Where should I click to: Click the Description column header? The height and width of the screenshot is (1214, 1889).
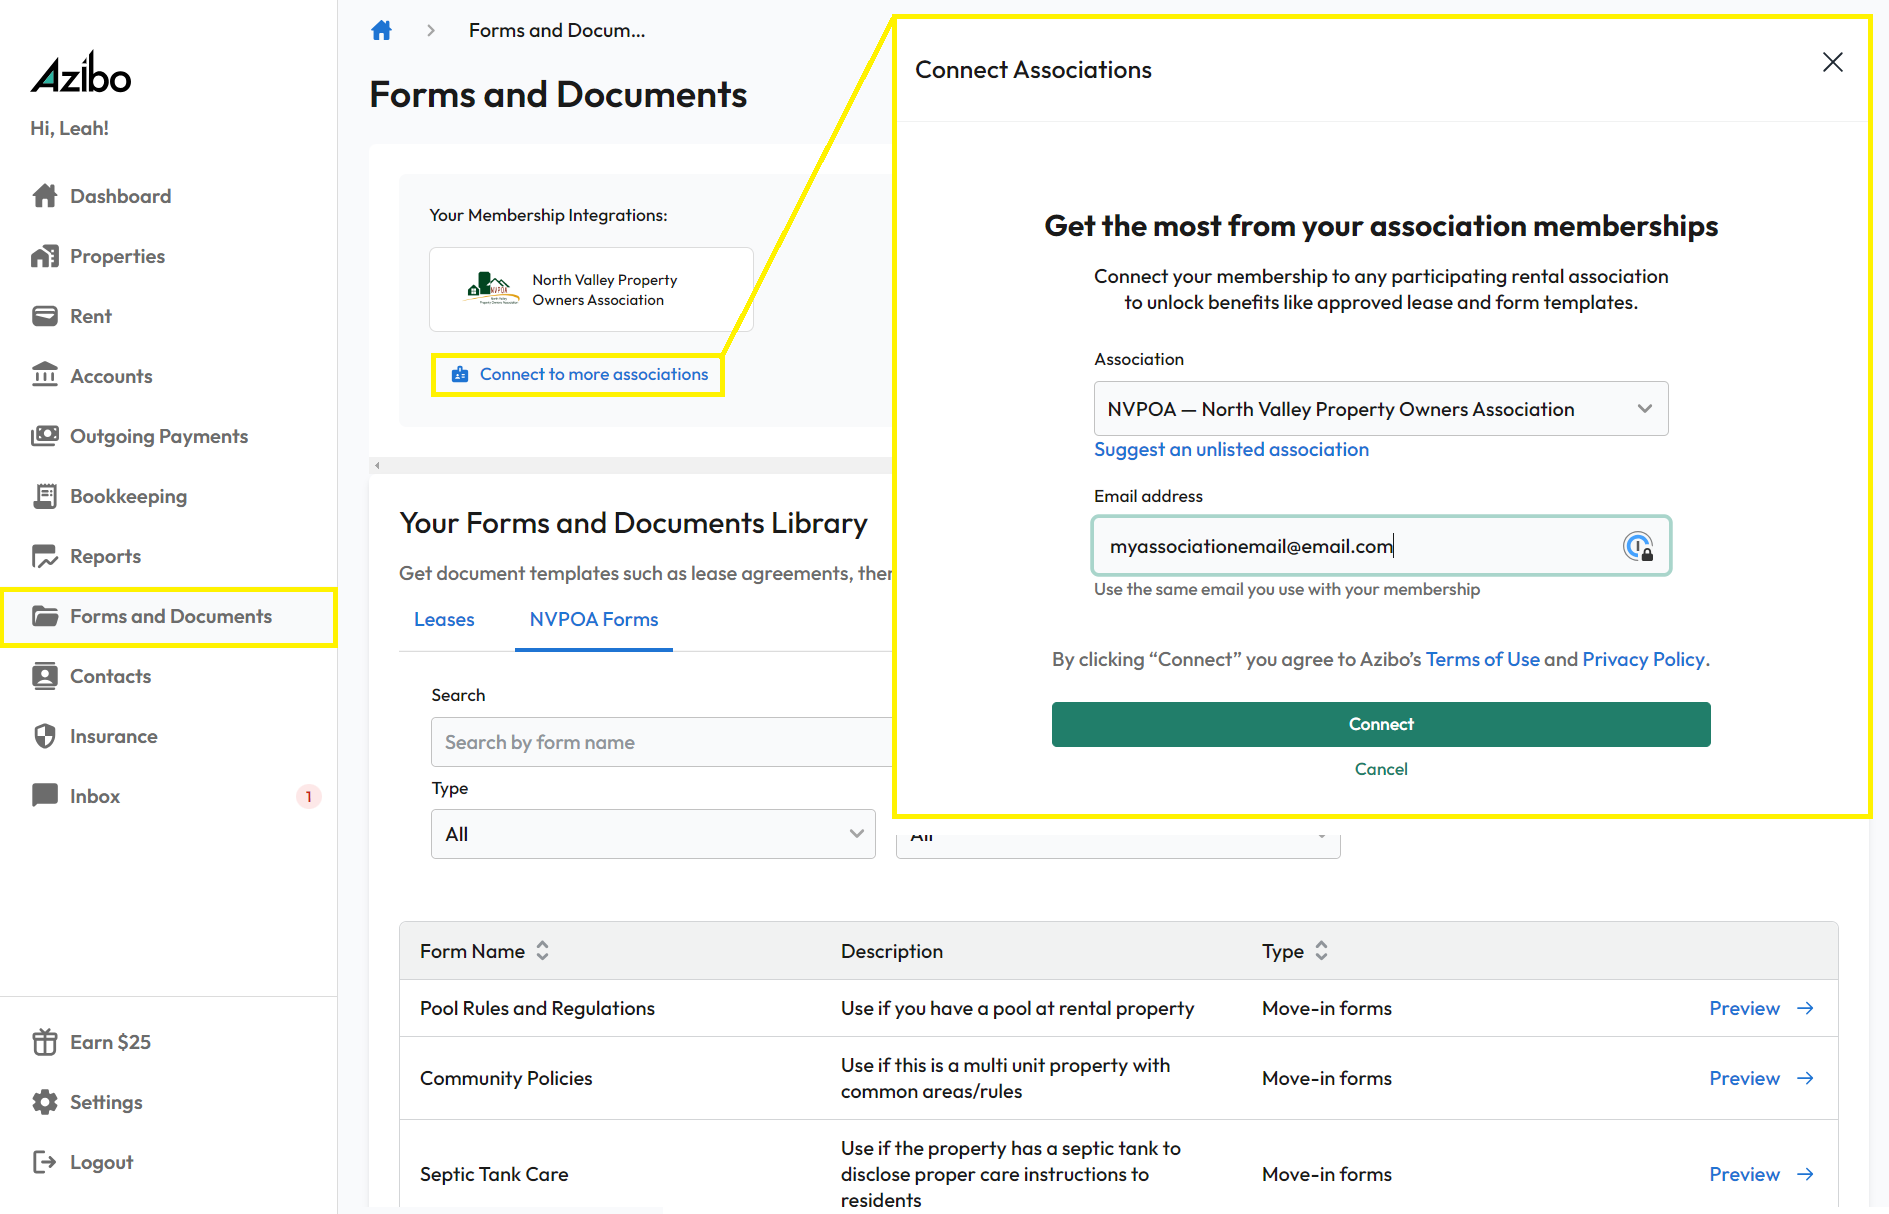tap(892, 951)
